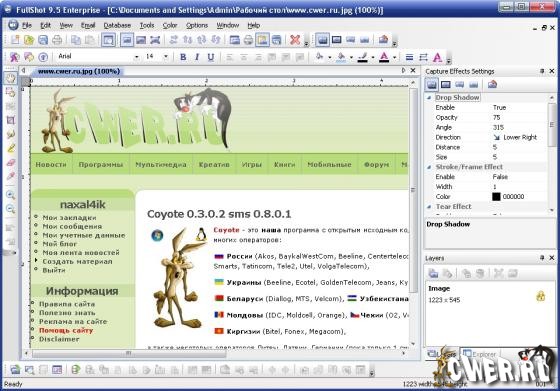This screenshot has width=560, height=391.
Task: Click the Opacity value 75
Action: tap(496, 117)
